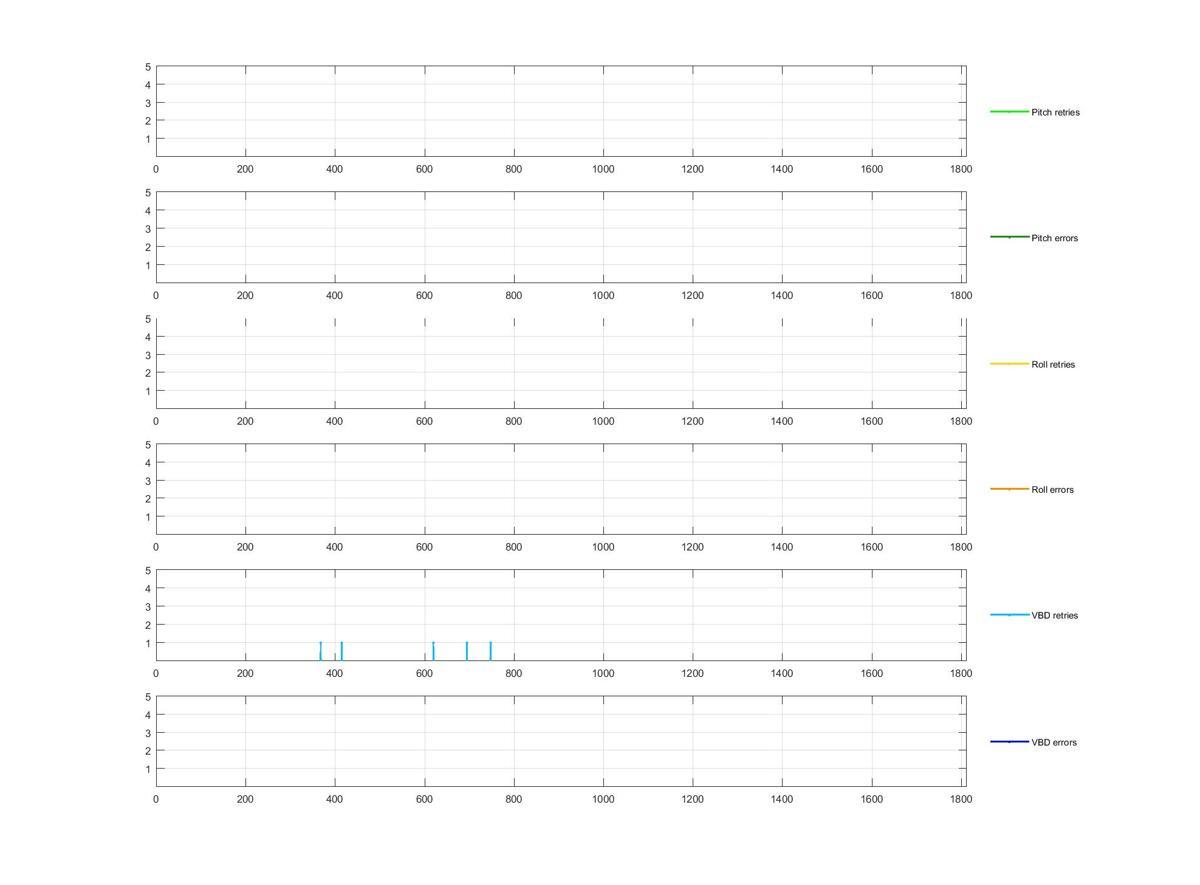Click the dark blue VBD errors legend line
The height and width of the screenshot is (885, 1200).
point(1009,742)
